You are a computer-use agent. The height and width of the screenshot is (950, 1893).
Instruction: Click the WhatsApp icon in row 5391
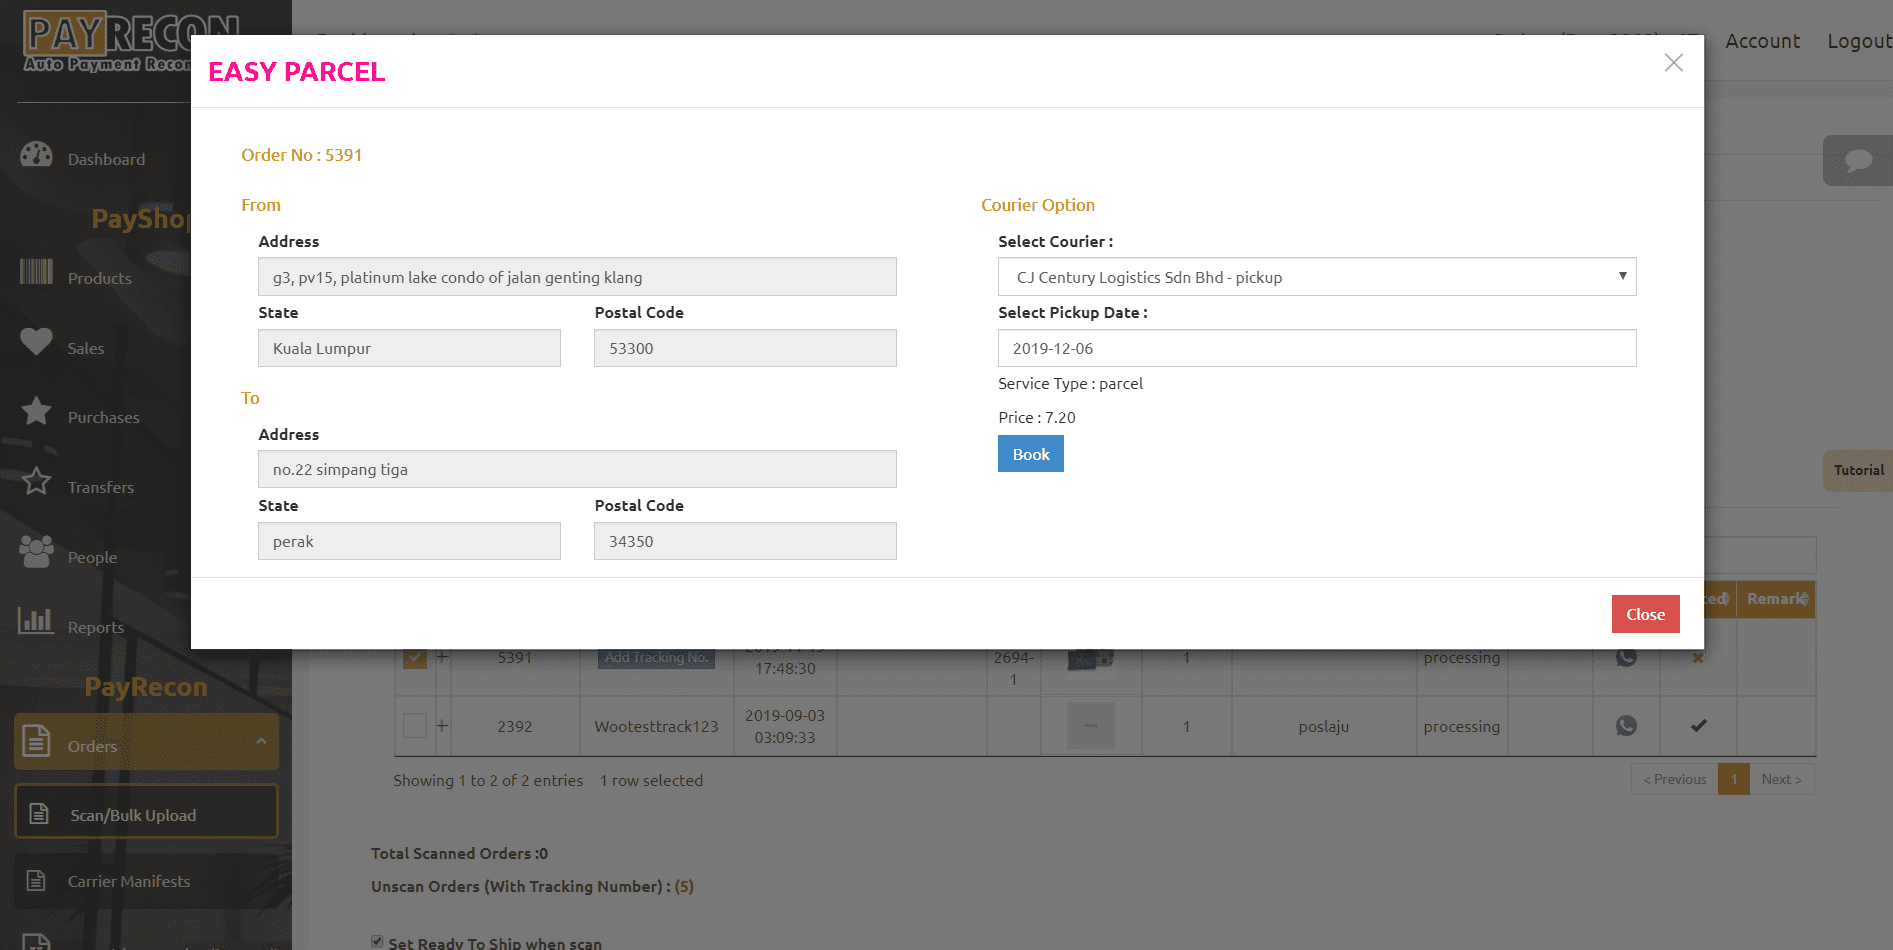[x=1626, y=657]
